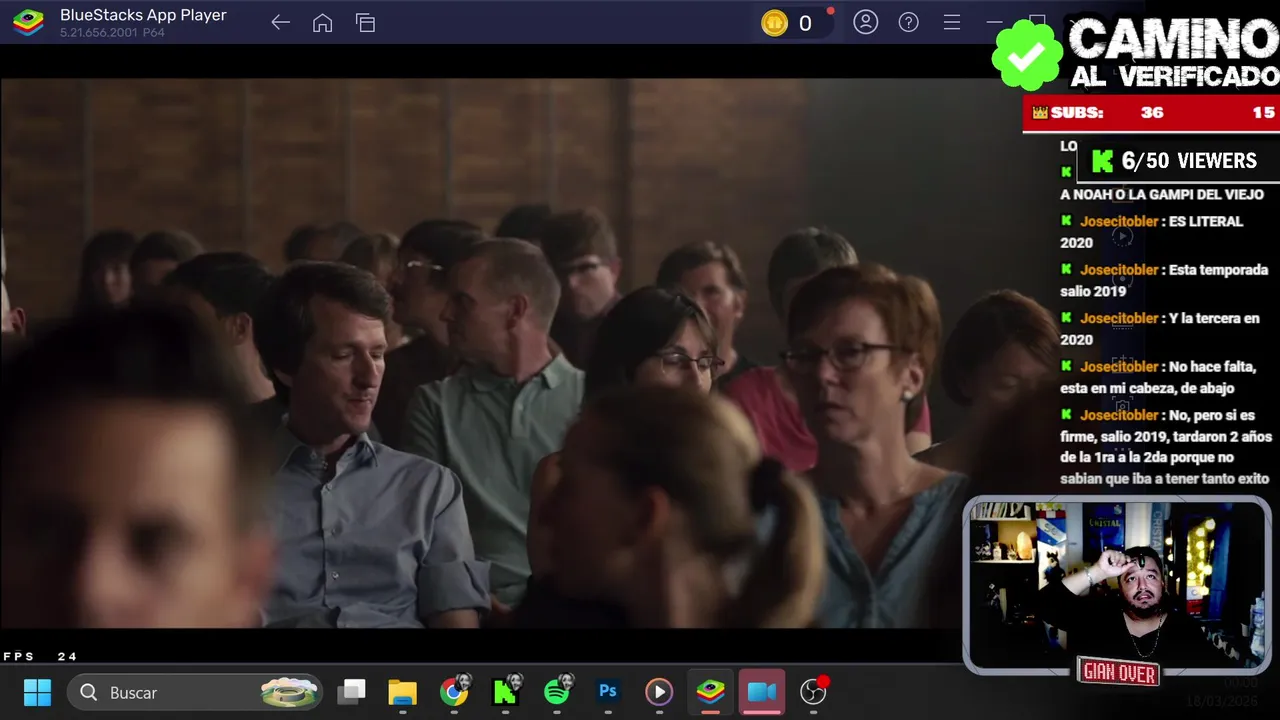Click the FPS 24 counter
Viewport: 1280px width, 720px height.
(x=40, y=656)
